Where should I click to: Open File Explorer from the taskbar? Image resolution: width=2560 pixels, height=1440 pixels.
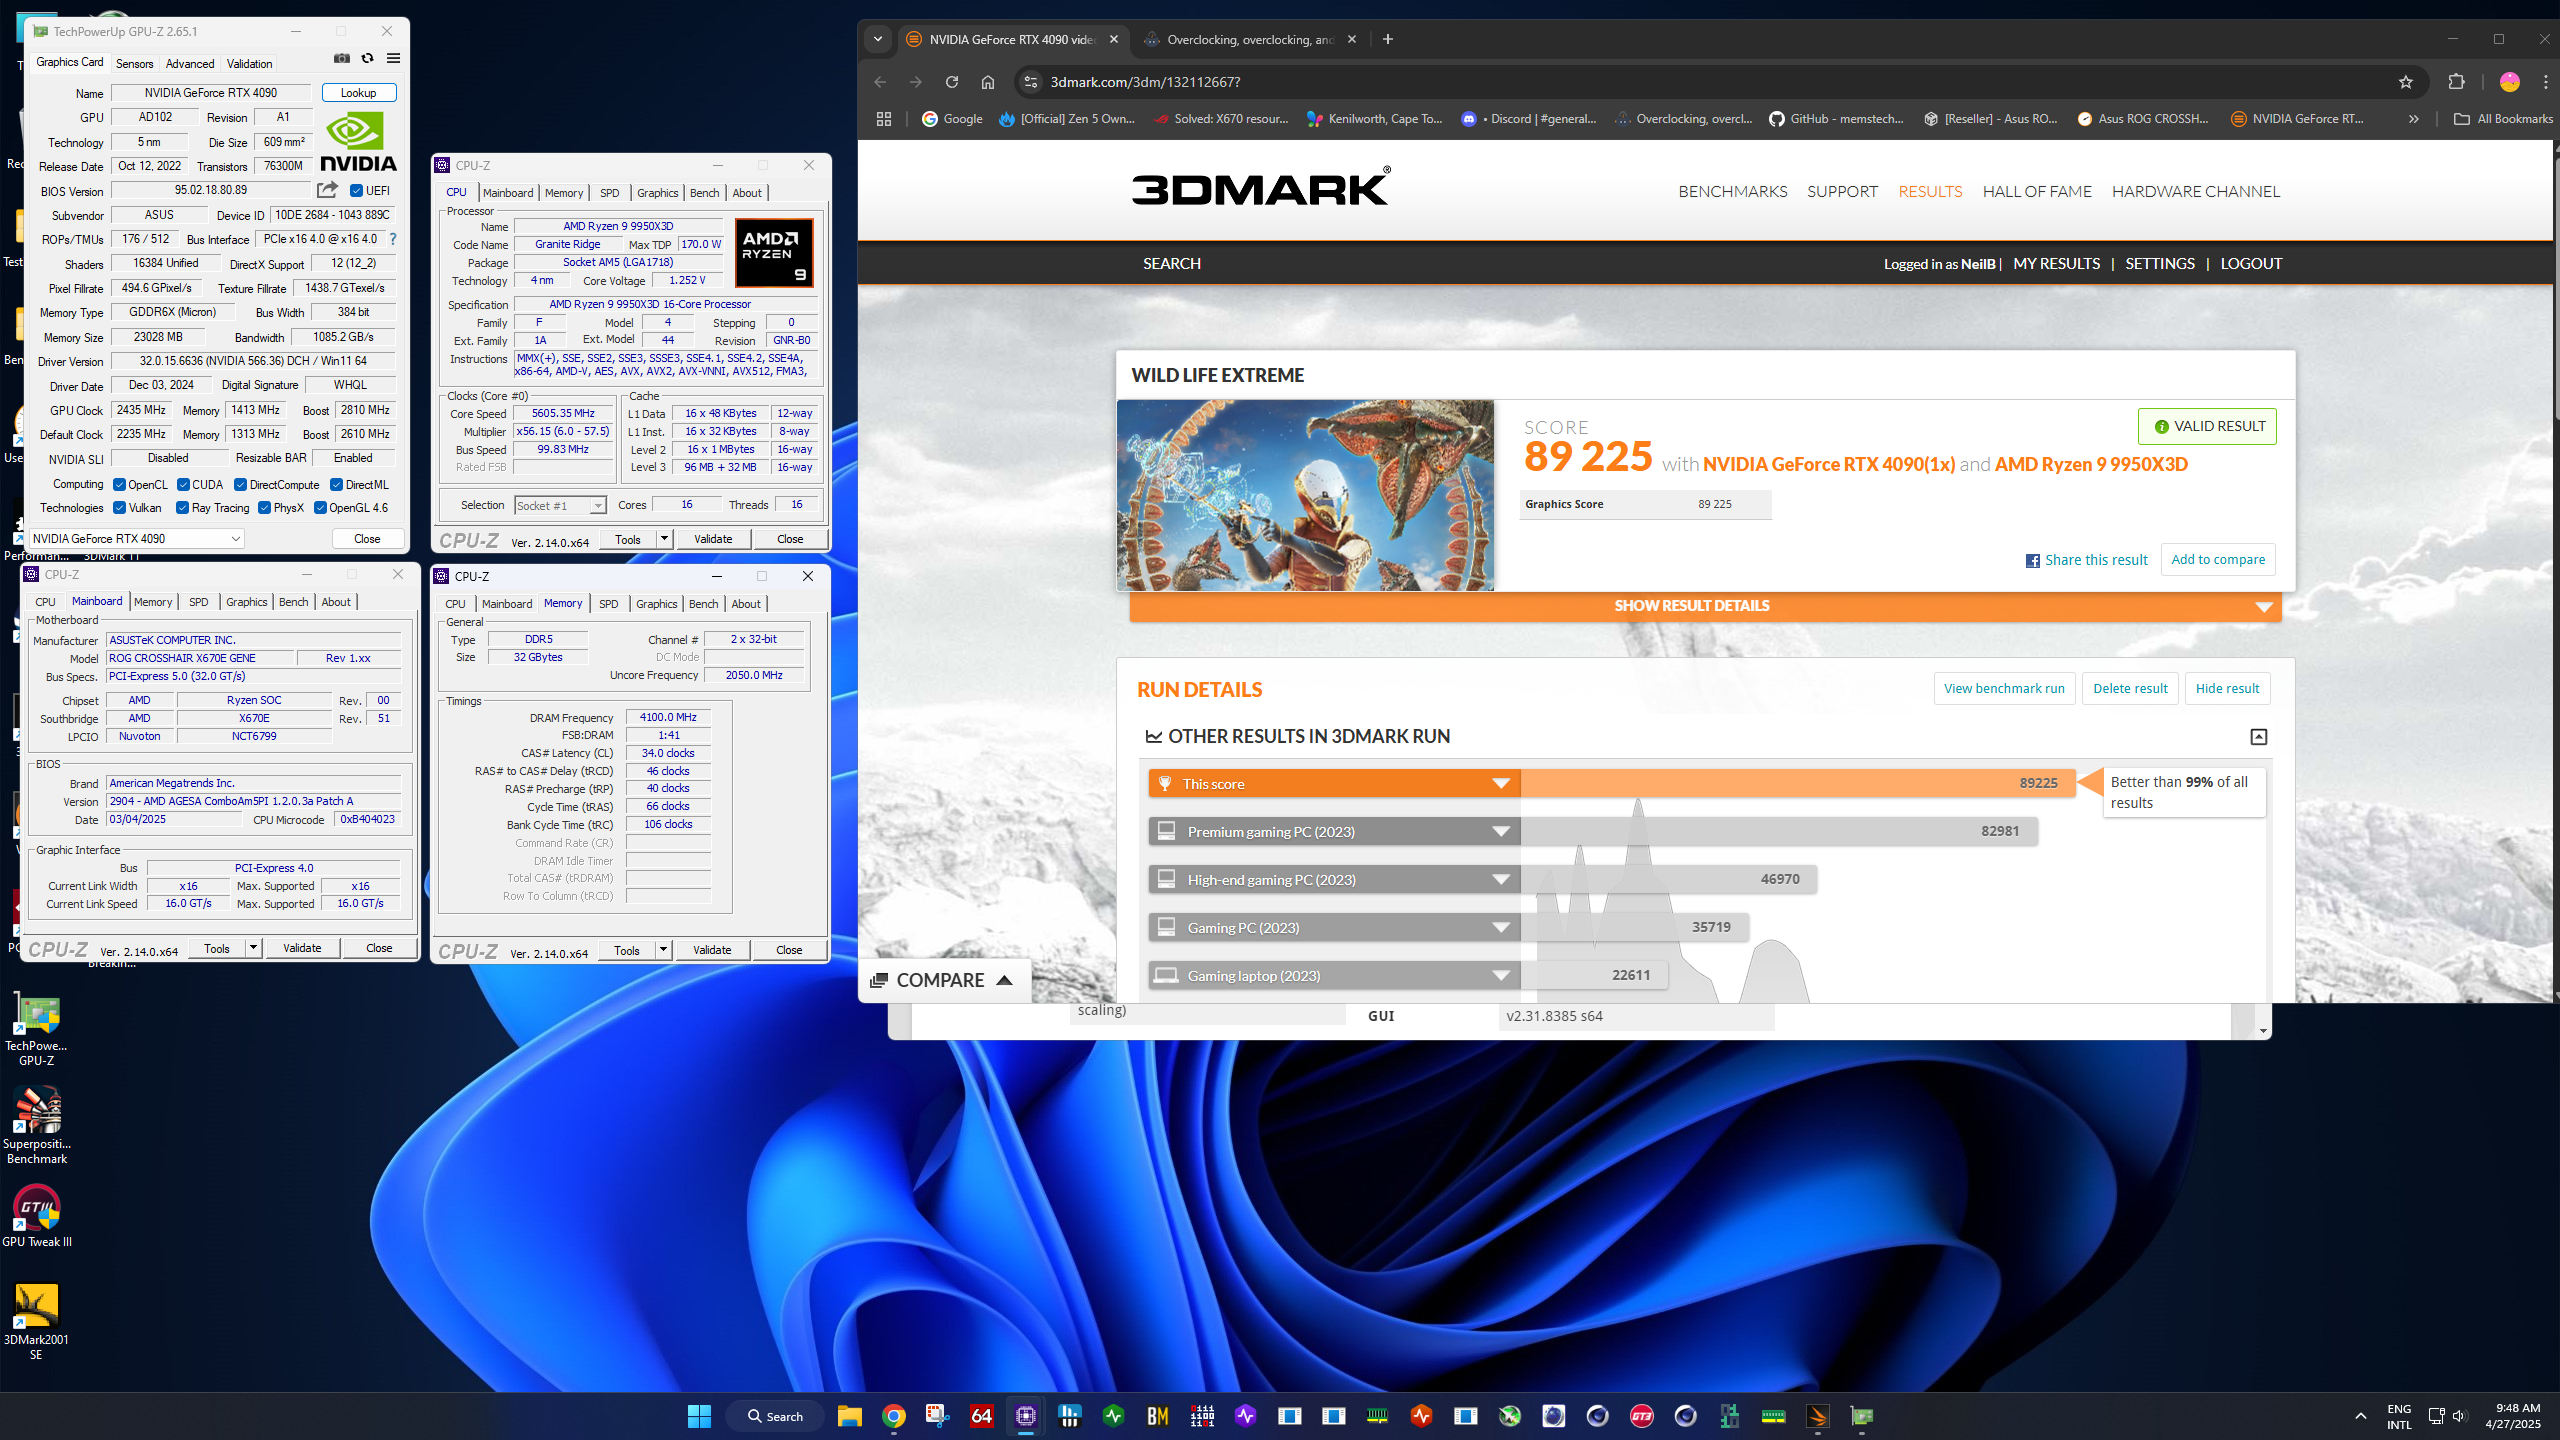[850, 1416]
